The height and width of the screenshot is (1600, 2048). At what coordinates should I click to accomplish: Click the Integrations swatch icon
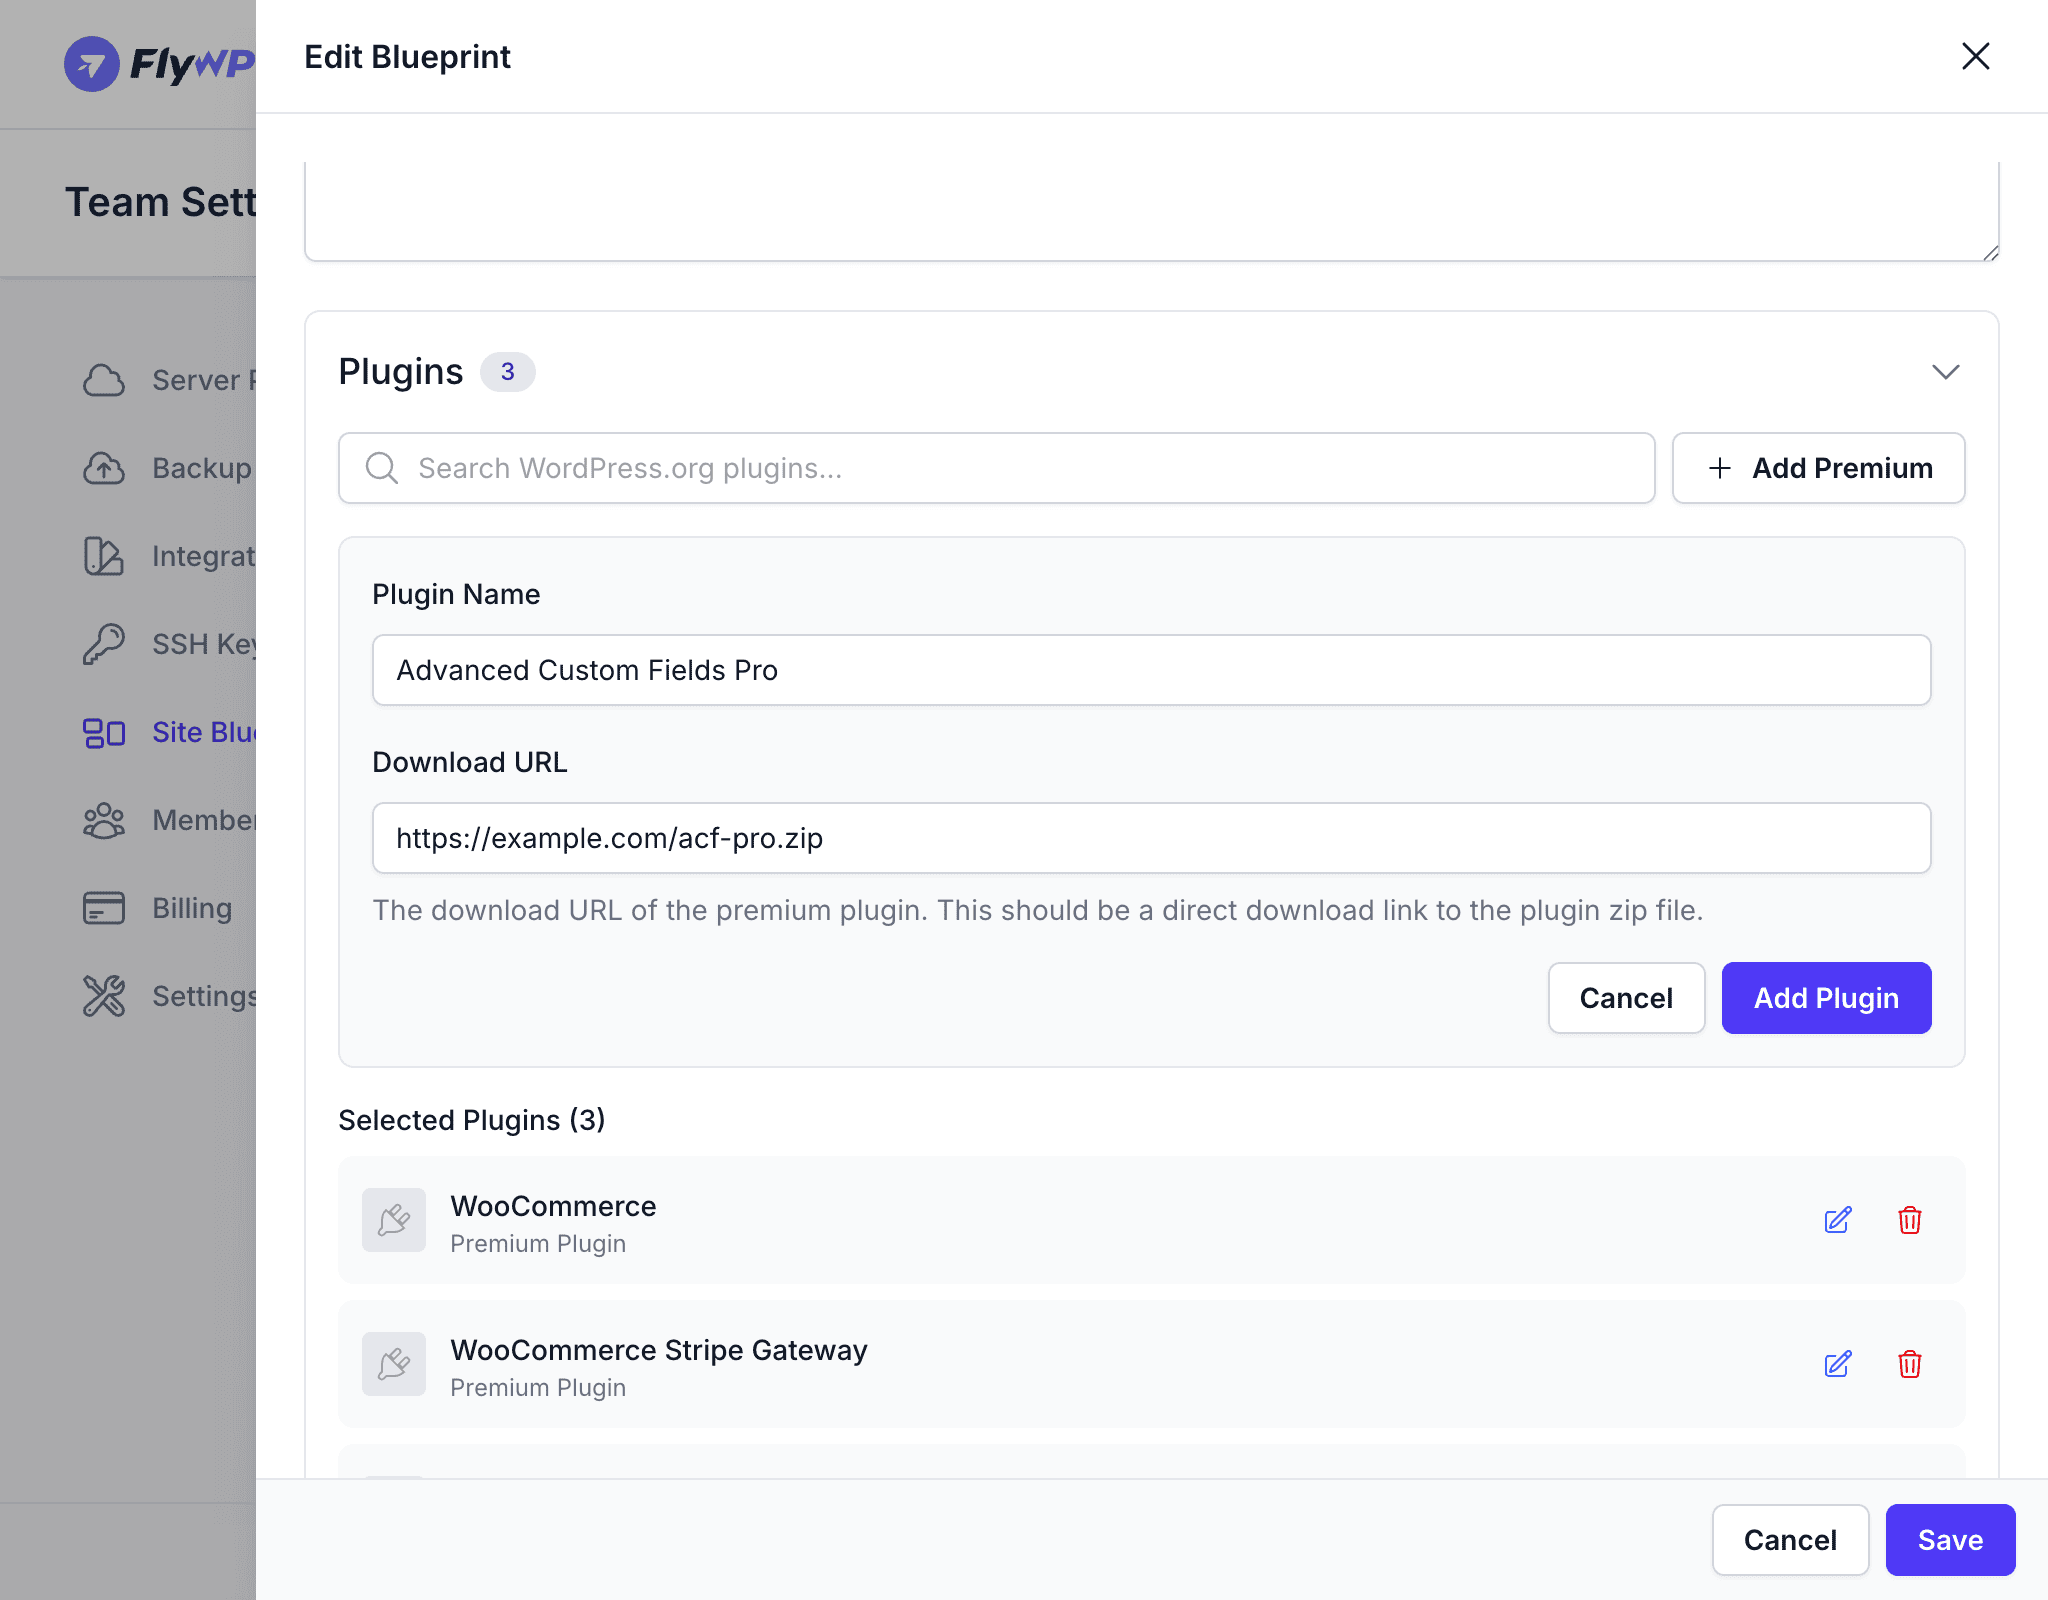click(104, 556)
